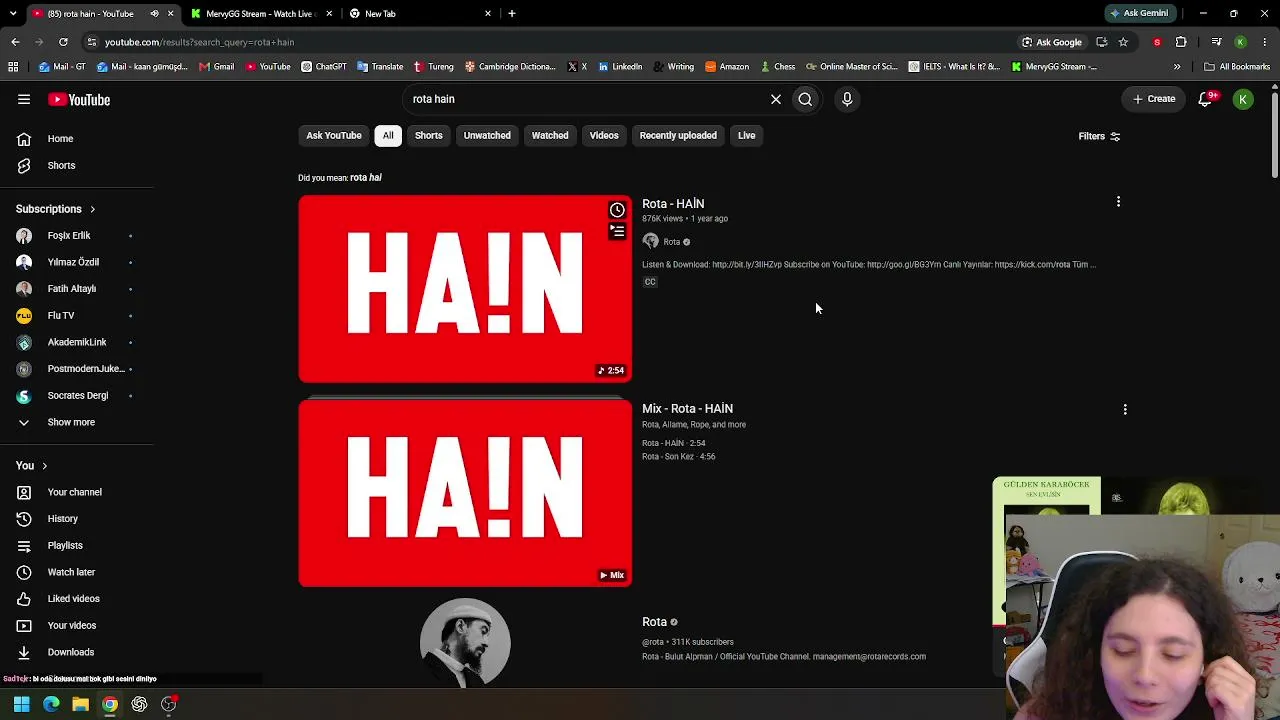Clear the search query with the X

coord(775,99)
